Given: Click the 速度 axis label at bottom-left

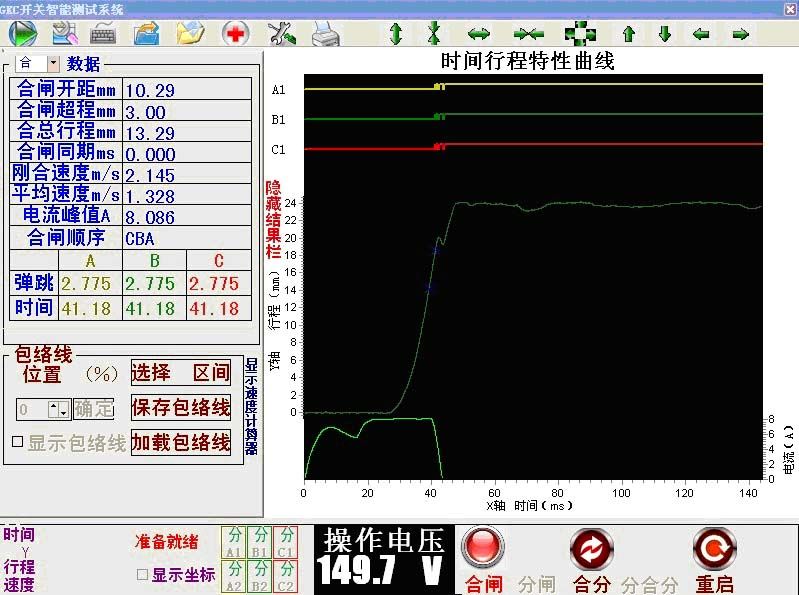Looking at the screenshot, I should 19,584.
